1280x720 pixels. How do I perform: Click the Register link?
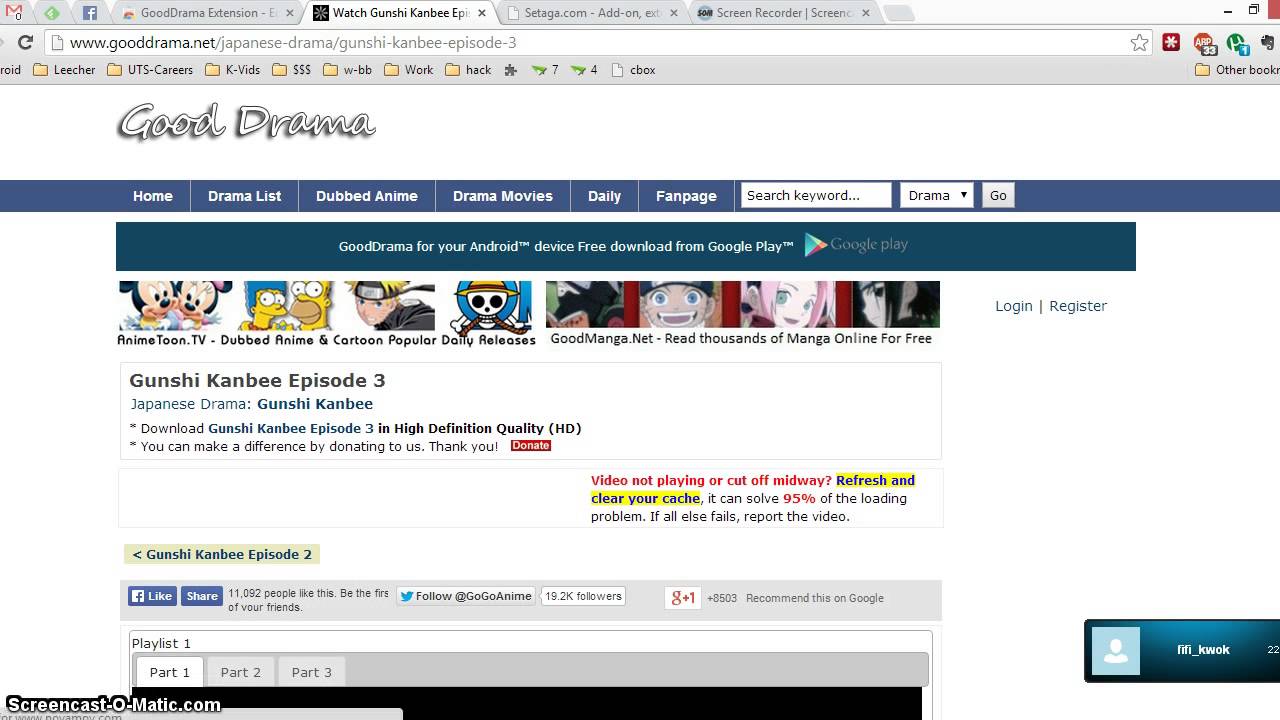pyautogui.click(x=1078, y=306)
